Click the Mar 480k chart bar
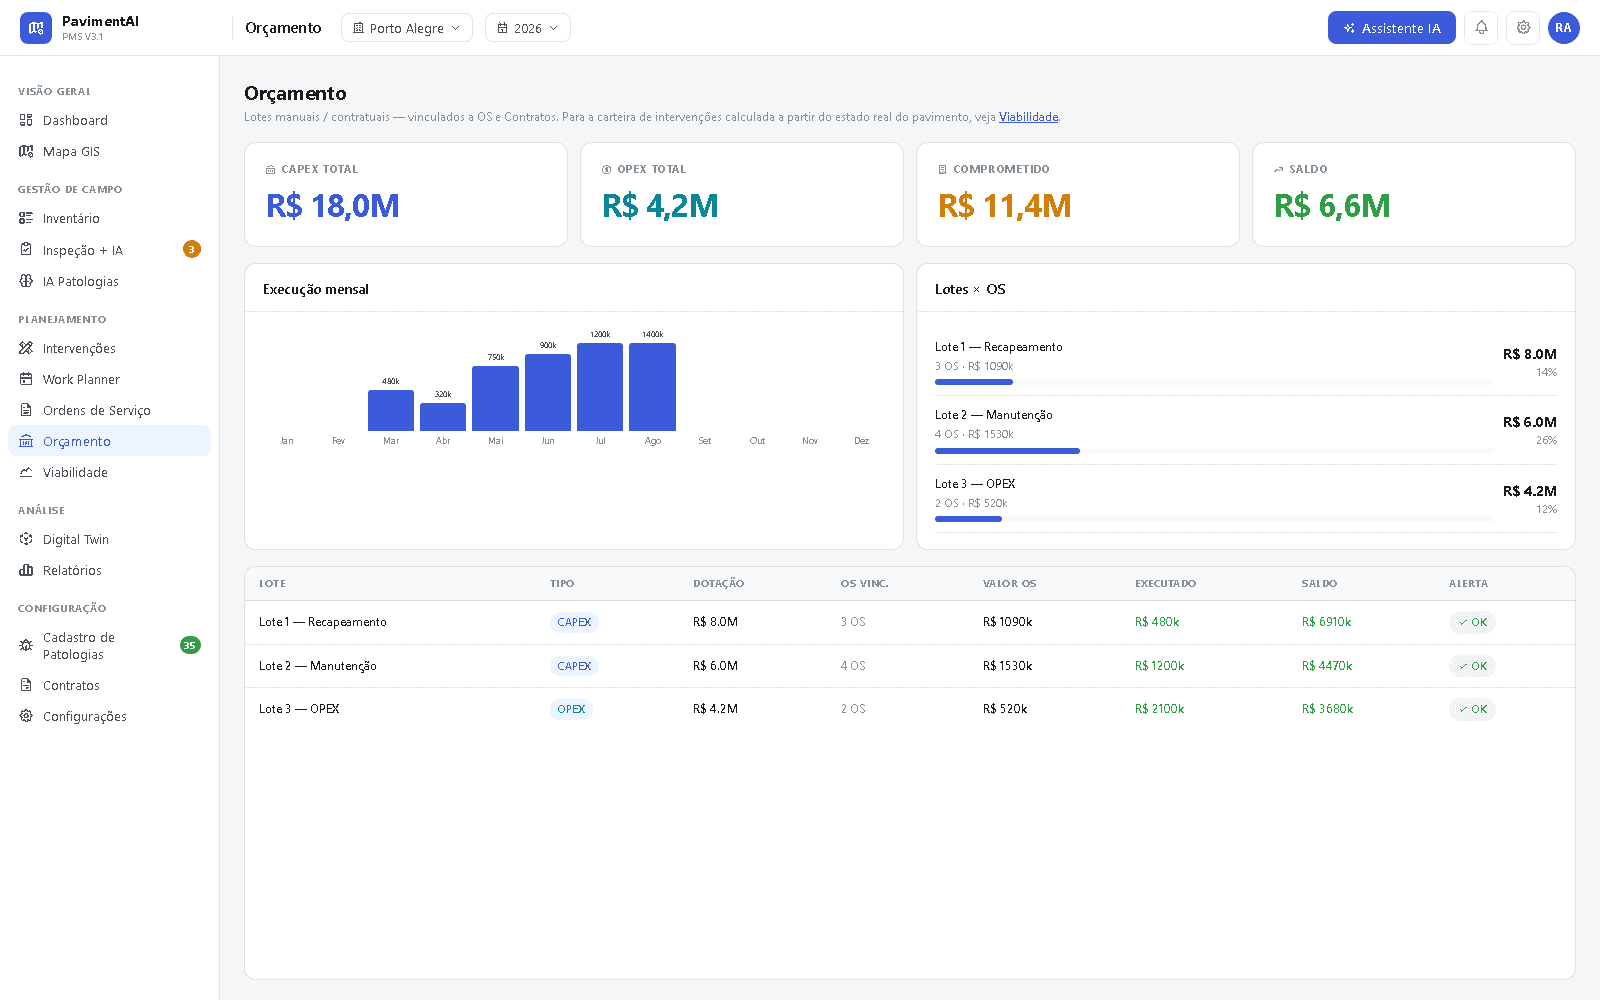The image size is (1600, 1000). click(x=391, y=410)
